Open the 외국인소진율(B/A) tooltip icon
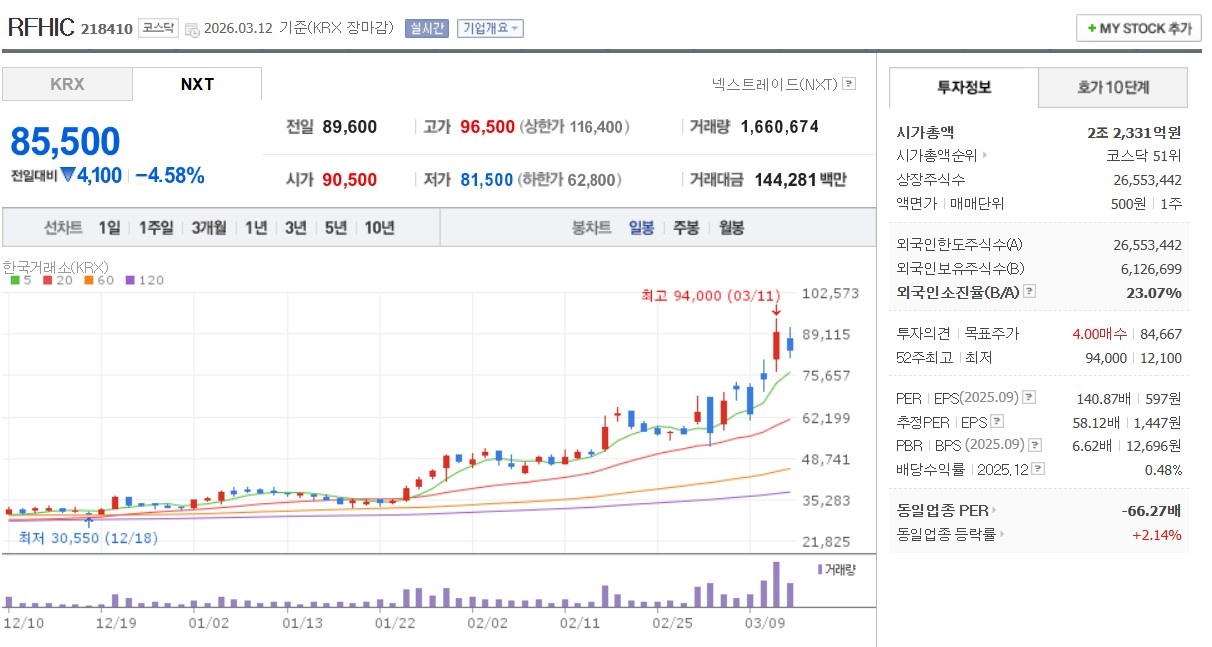 [x=1028, y=293]
